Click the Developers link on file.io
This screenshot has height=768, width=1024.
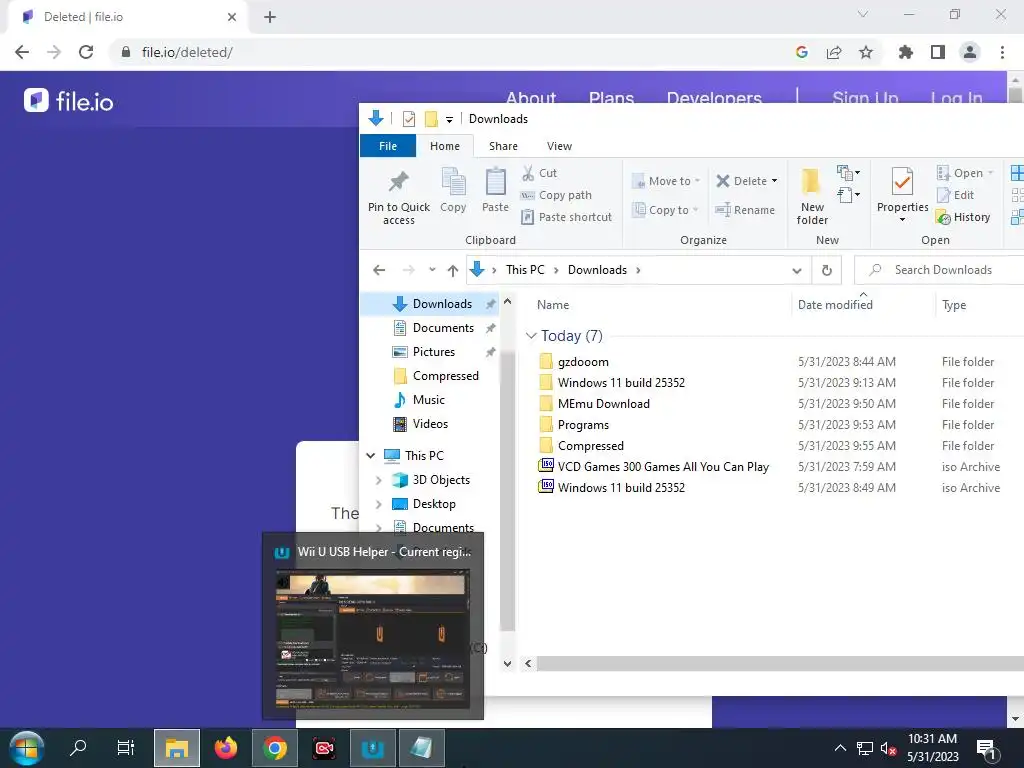(714, 99)
